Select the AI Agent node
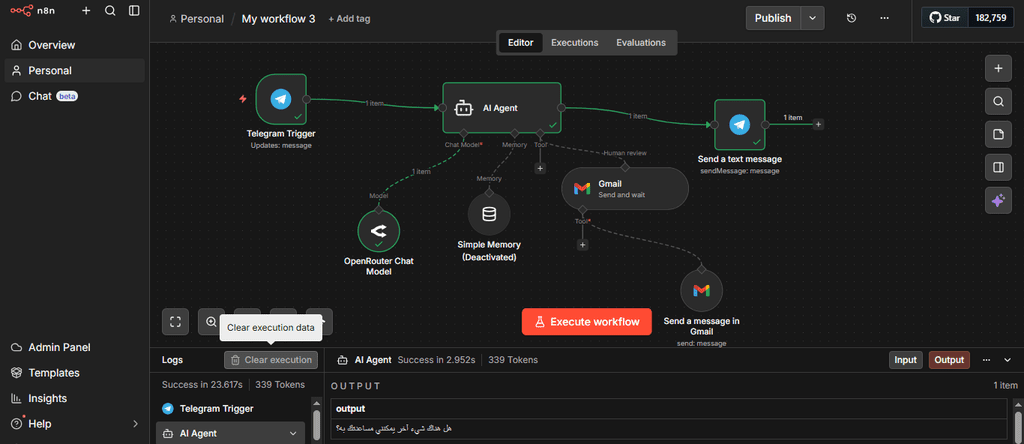1024x444 pixels. [502, 108]
